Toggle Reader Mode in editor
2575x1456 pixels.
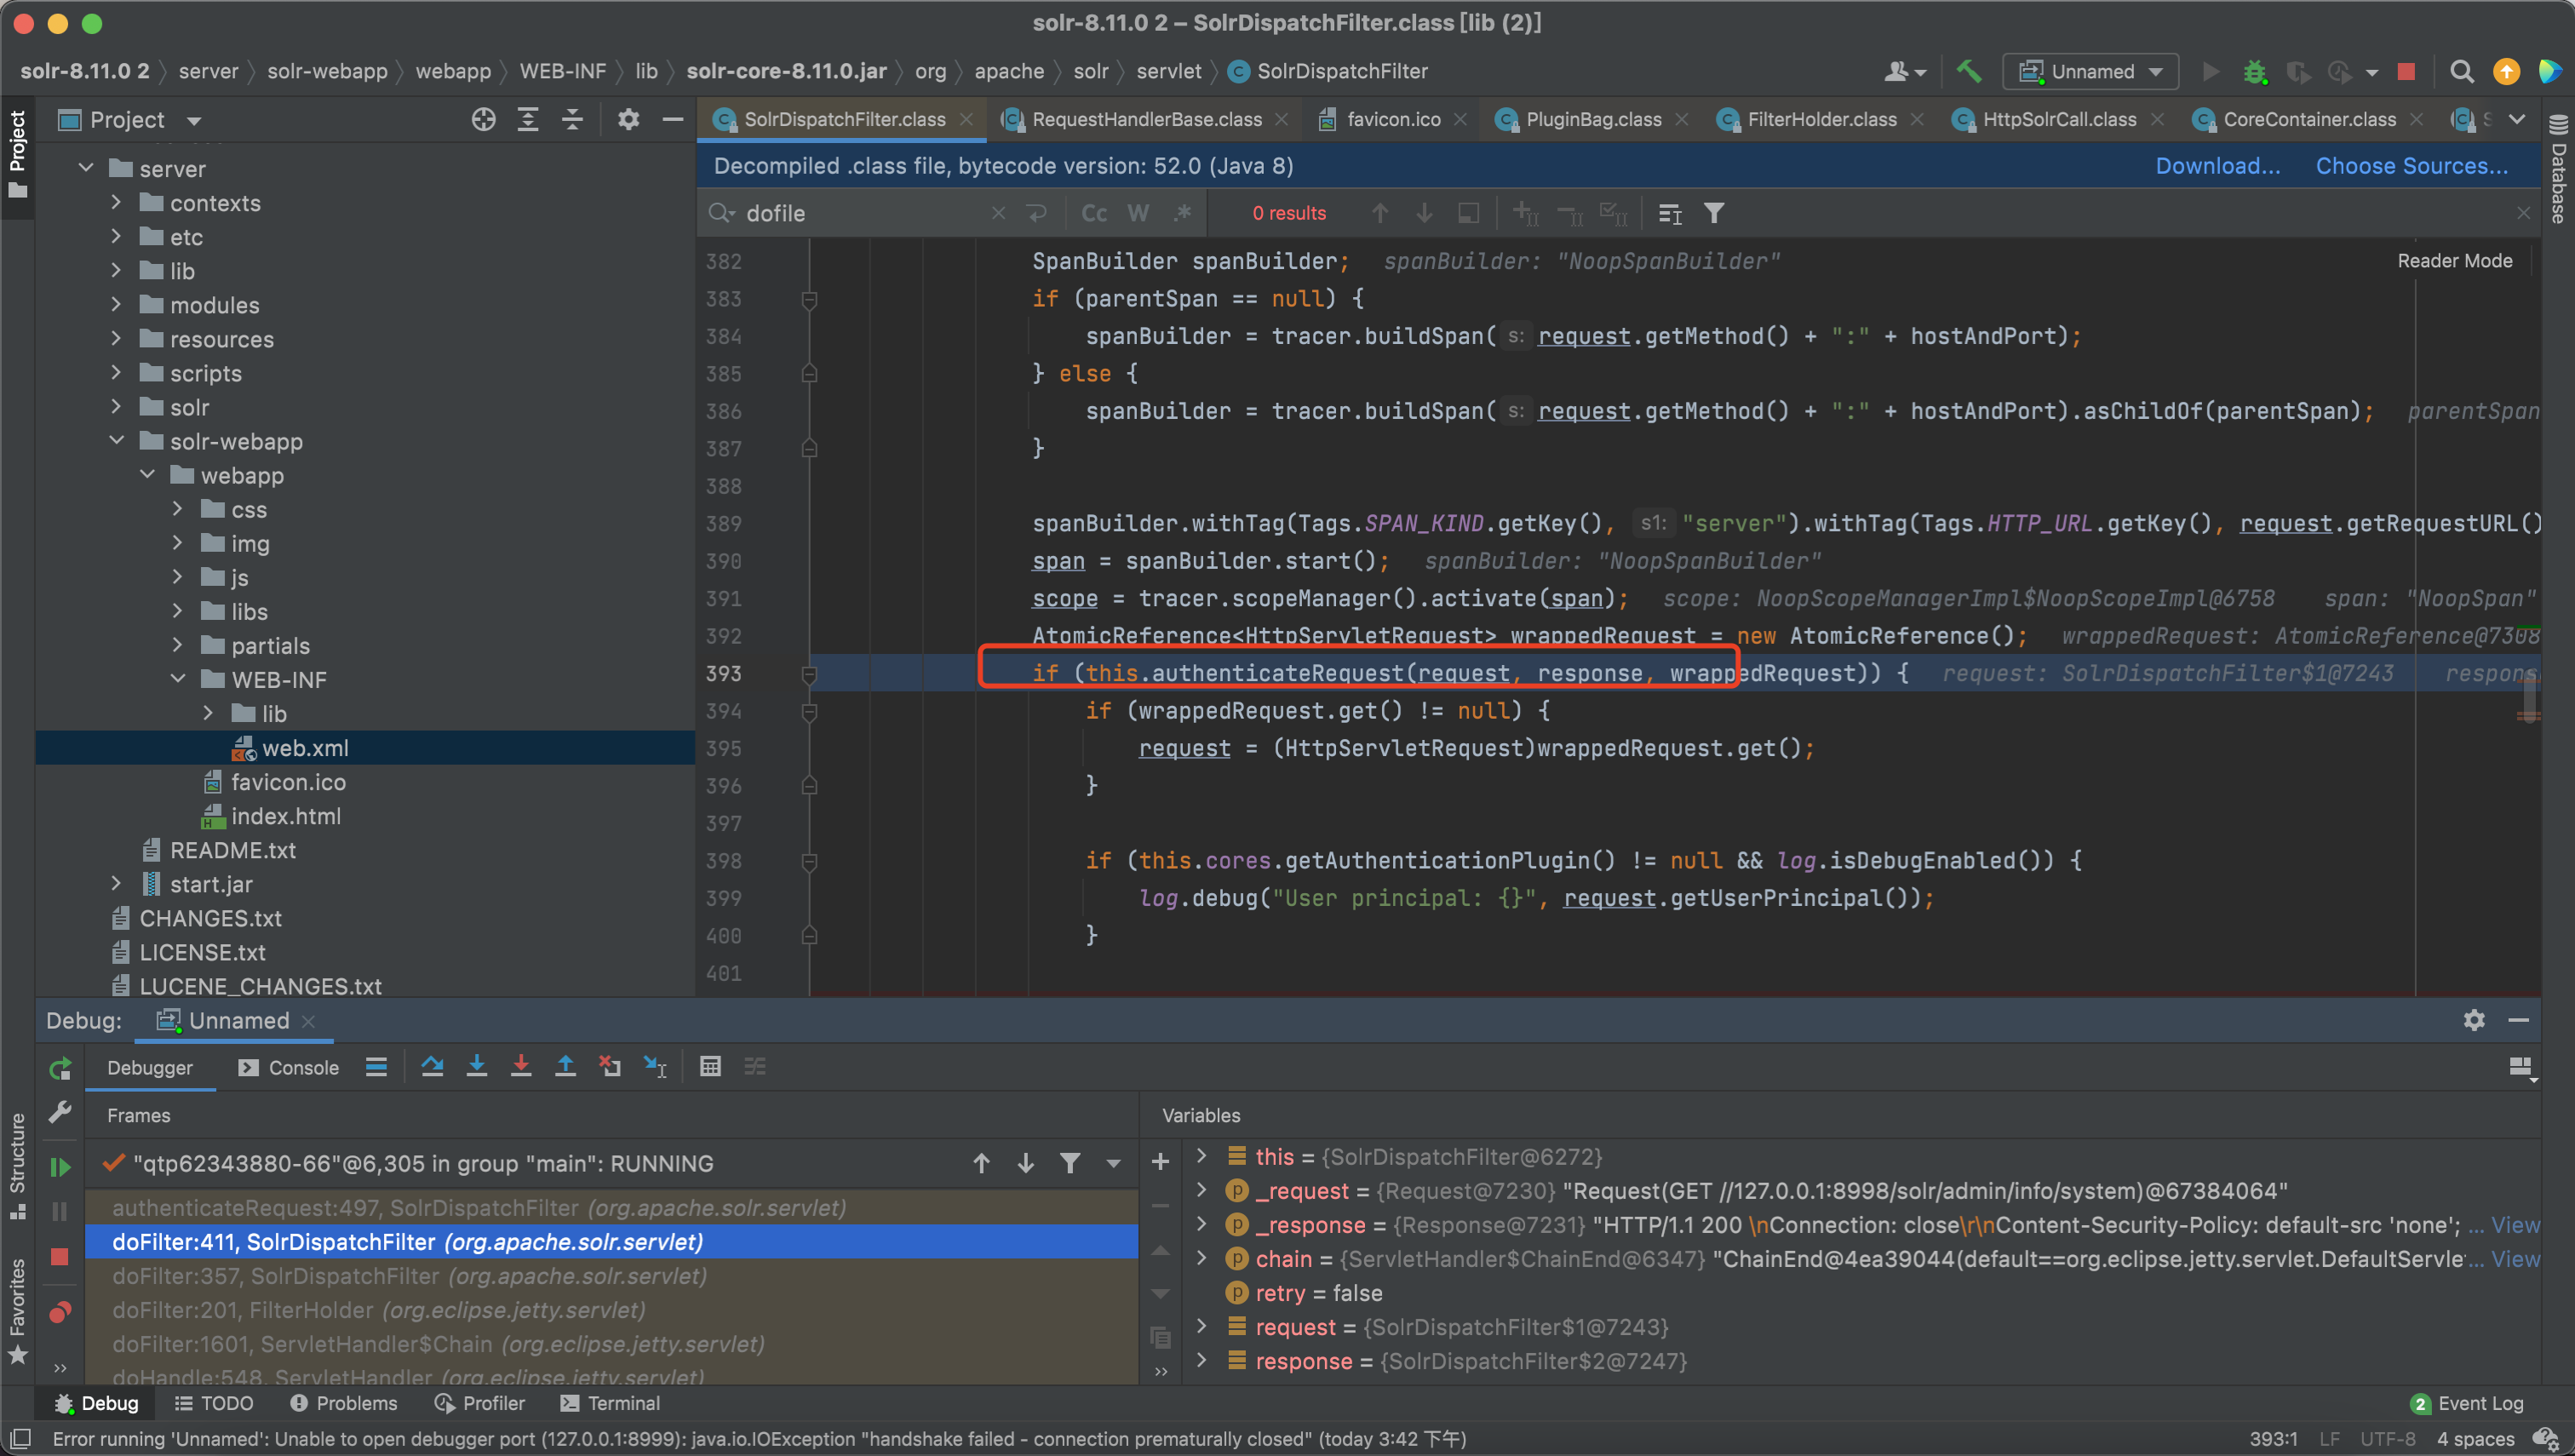coord(2454,260)
